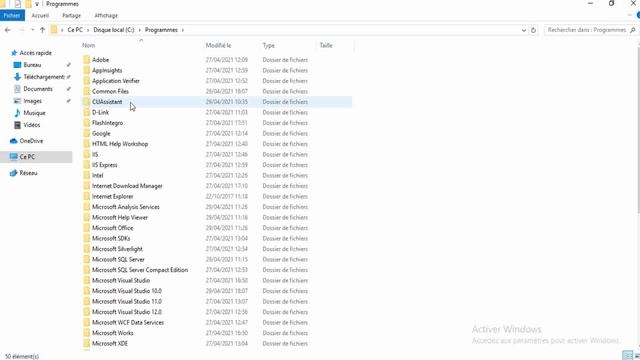Screen dimensions: 640x360
Task: Select the IIS Express folder icon
Action: click(87, 165)
